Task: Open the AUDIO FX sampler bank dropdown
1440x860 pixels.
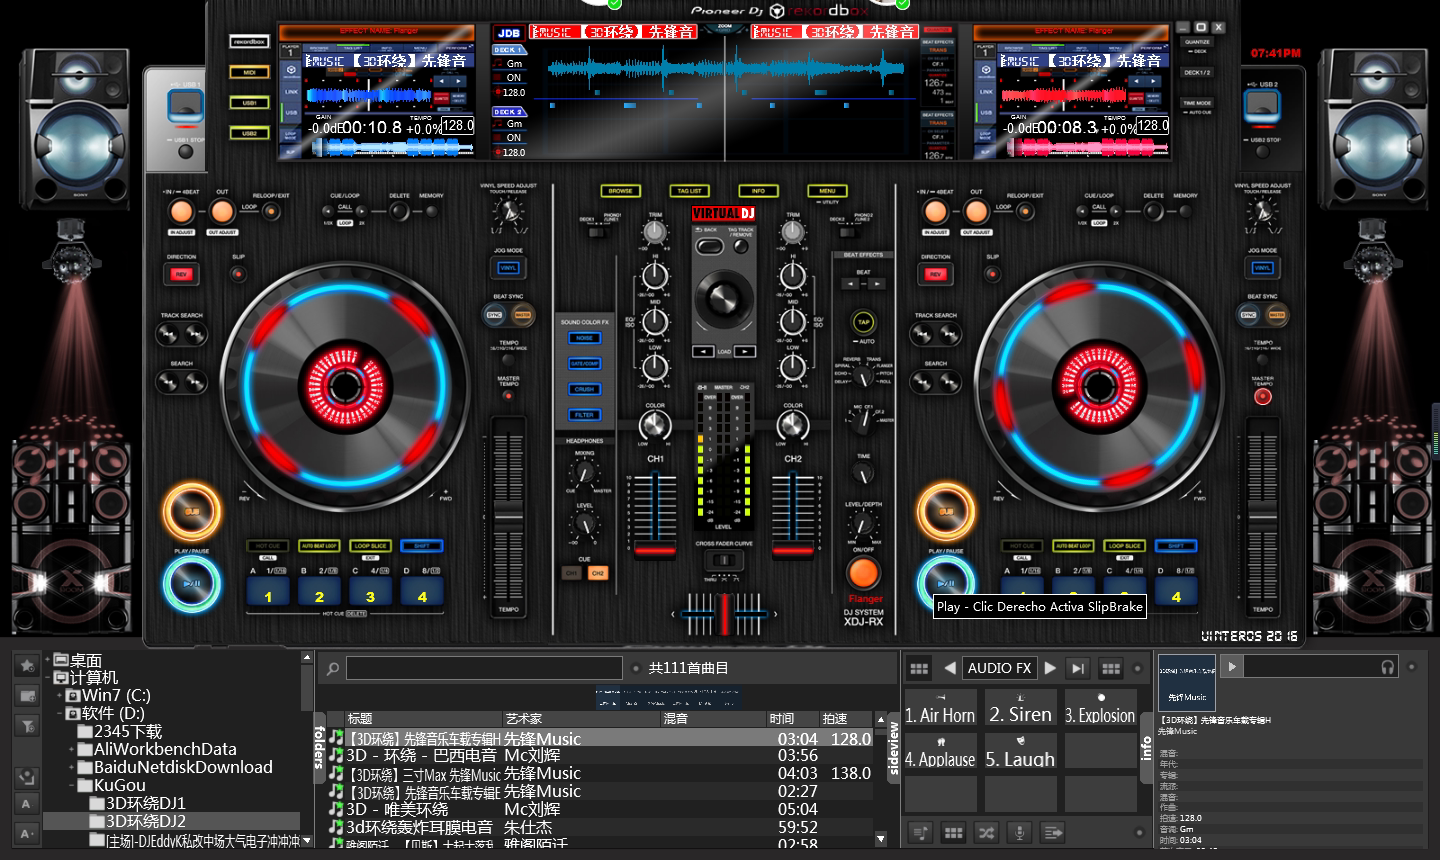Action: (x=999, y=668)
